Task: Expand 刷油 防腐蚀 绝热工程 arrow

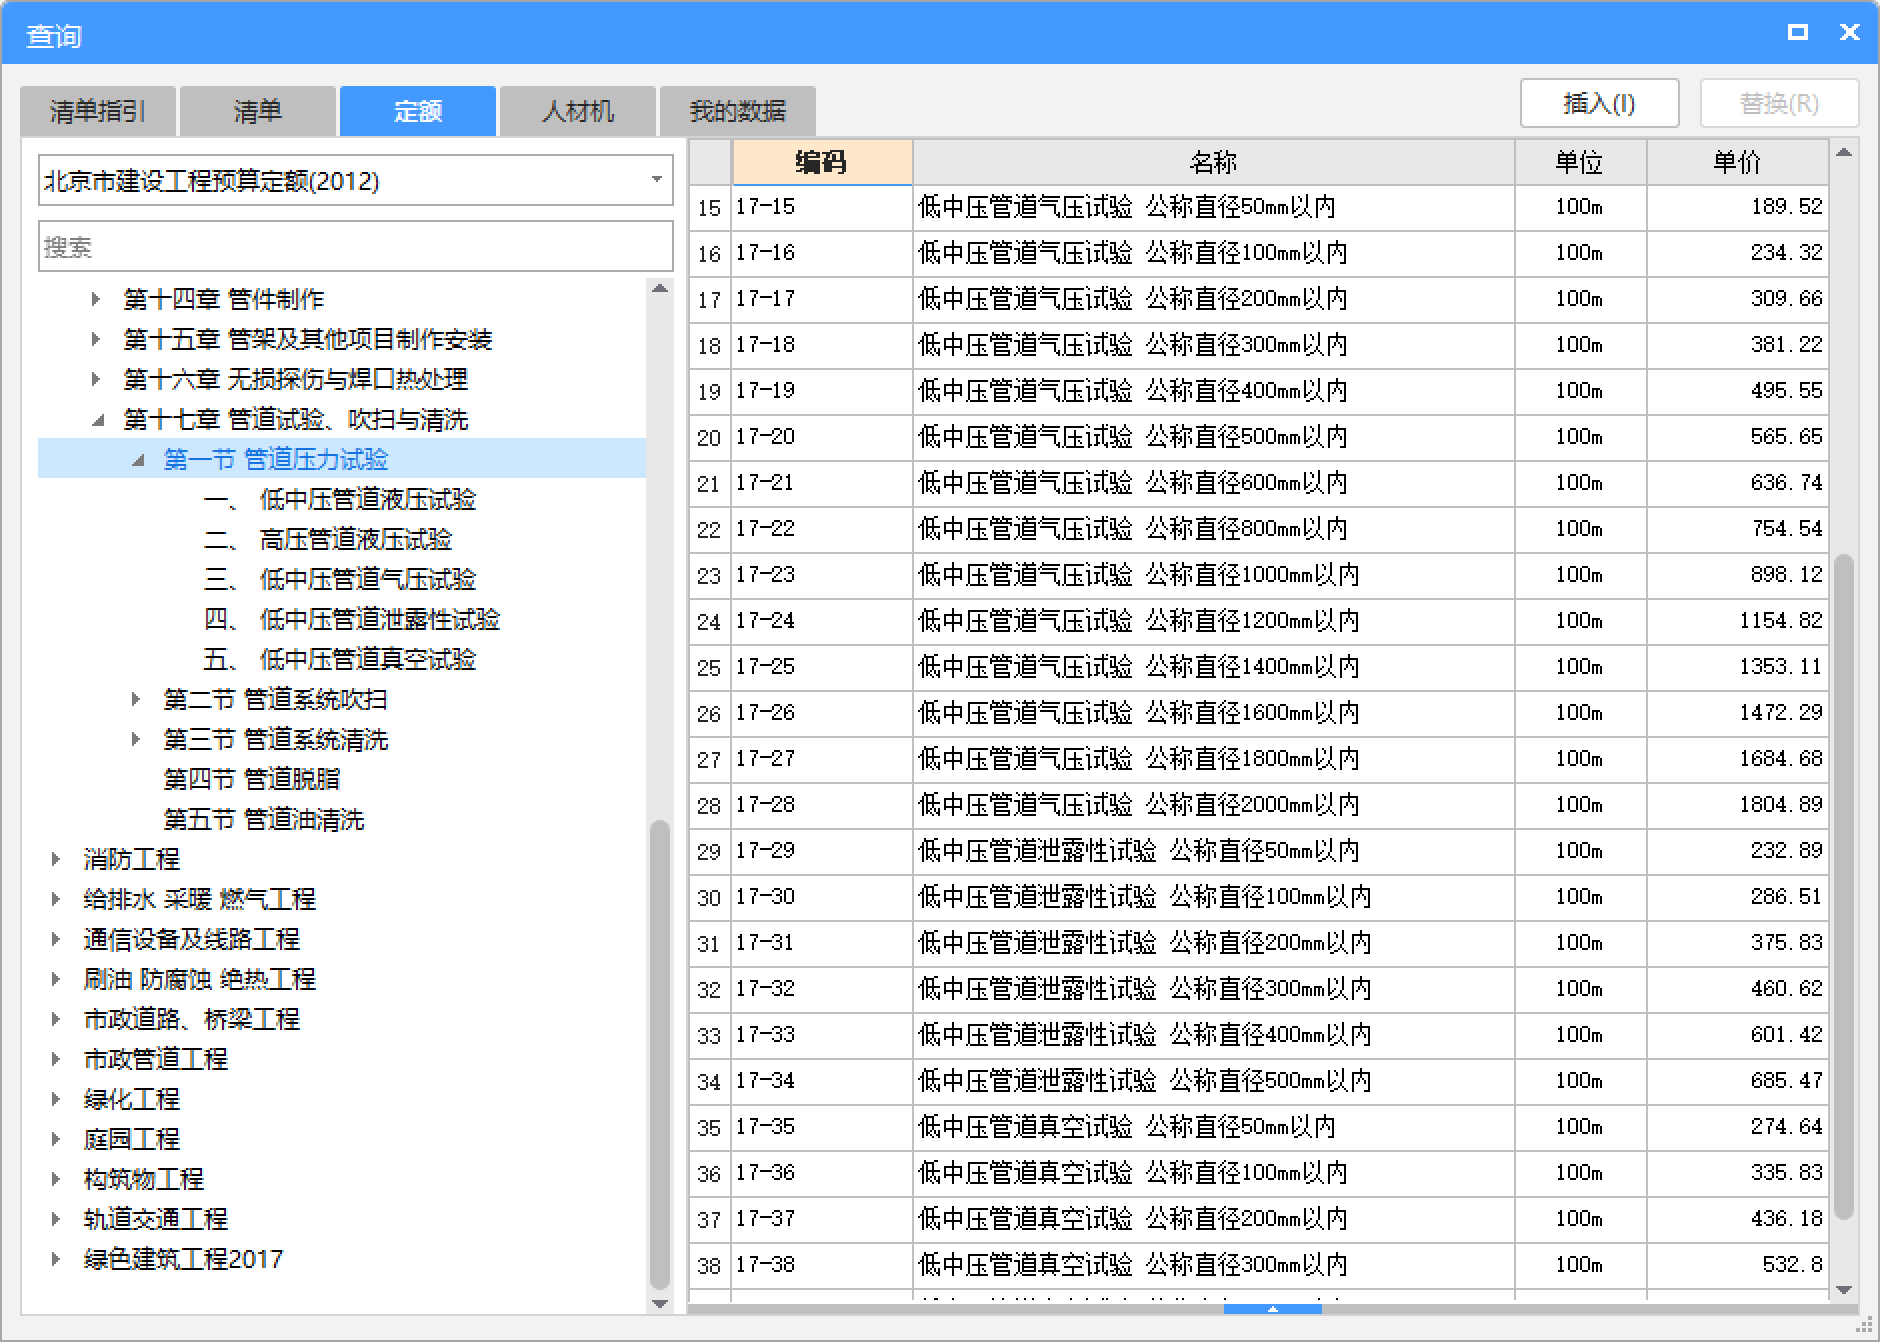Action: (56, 979)
